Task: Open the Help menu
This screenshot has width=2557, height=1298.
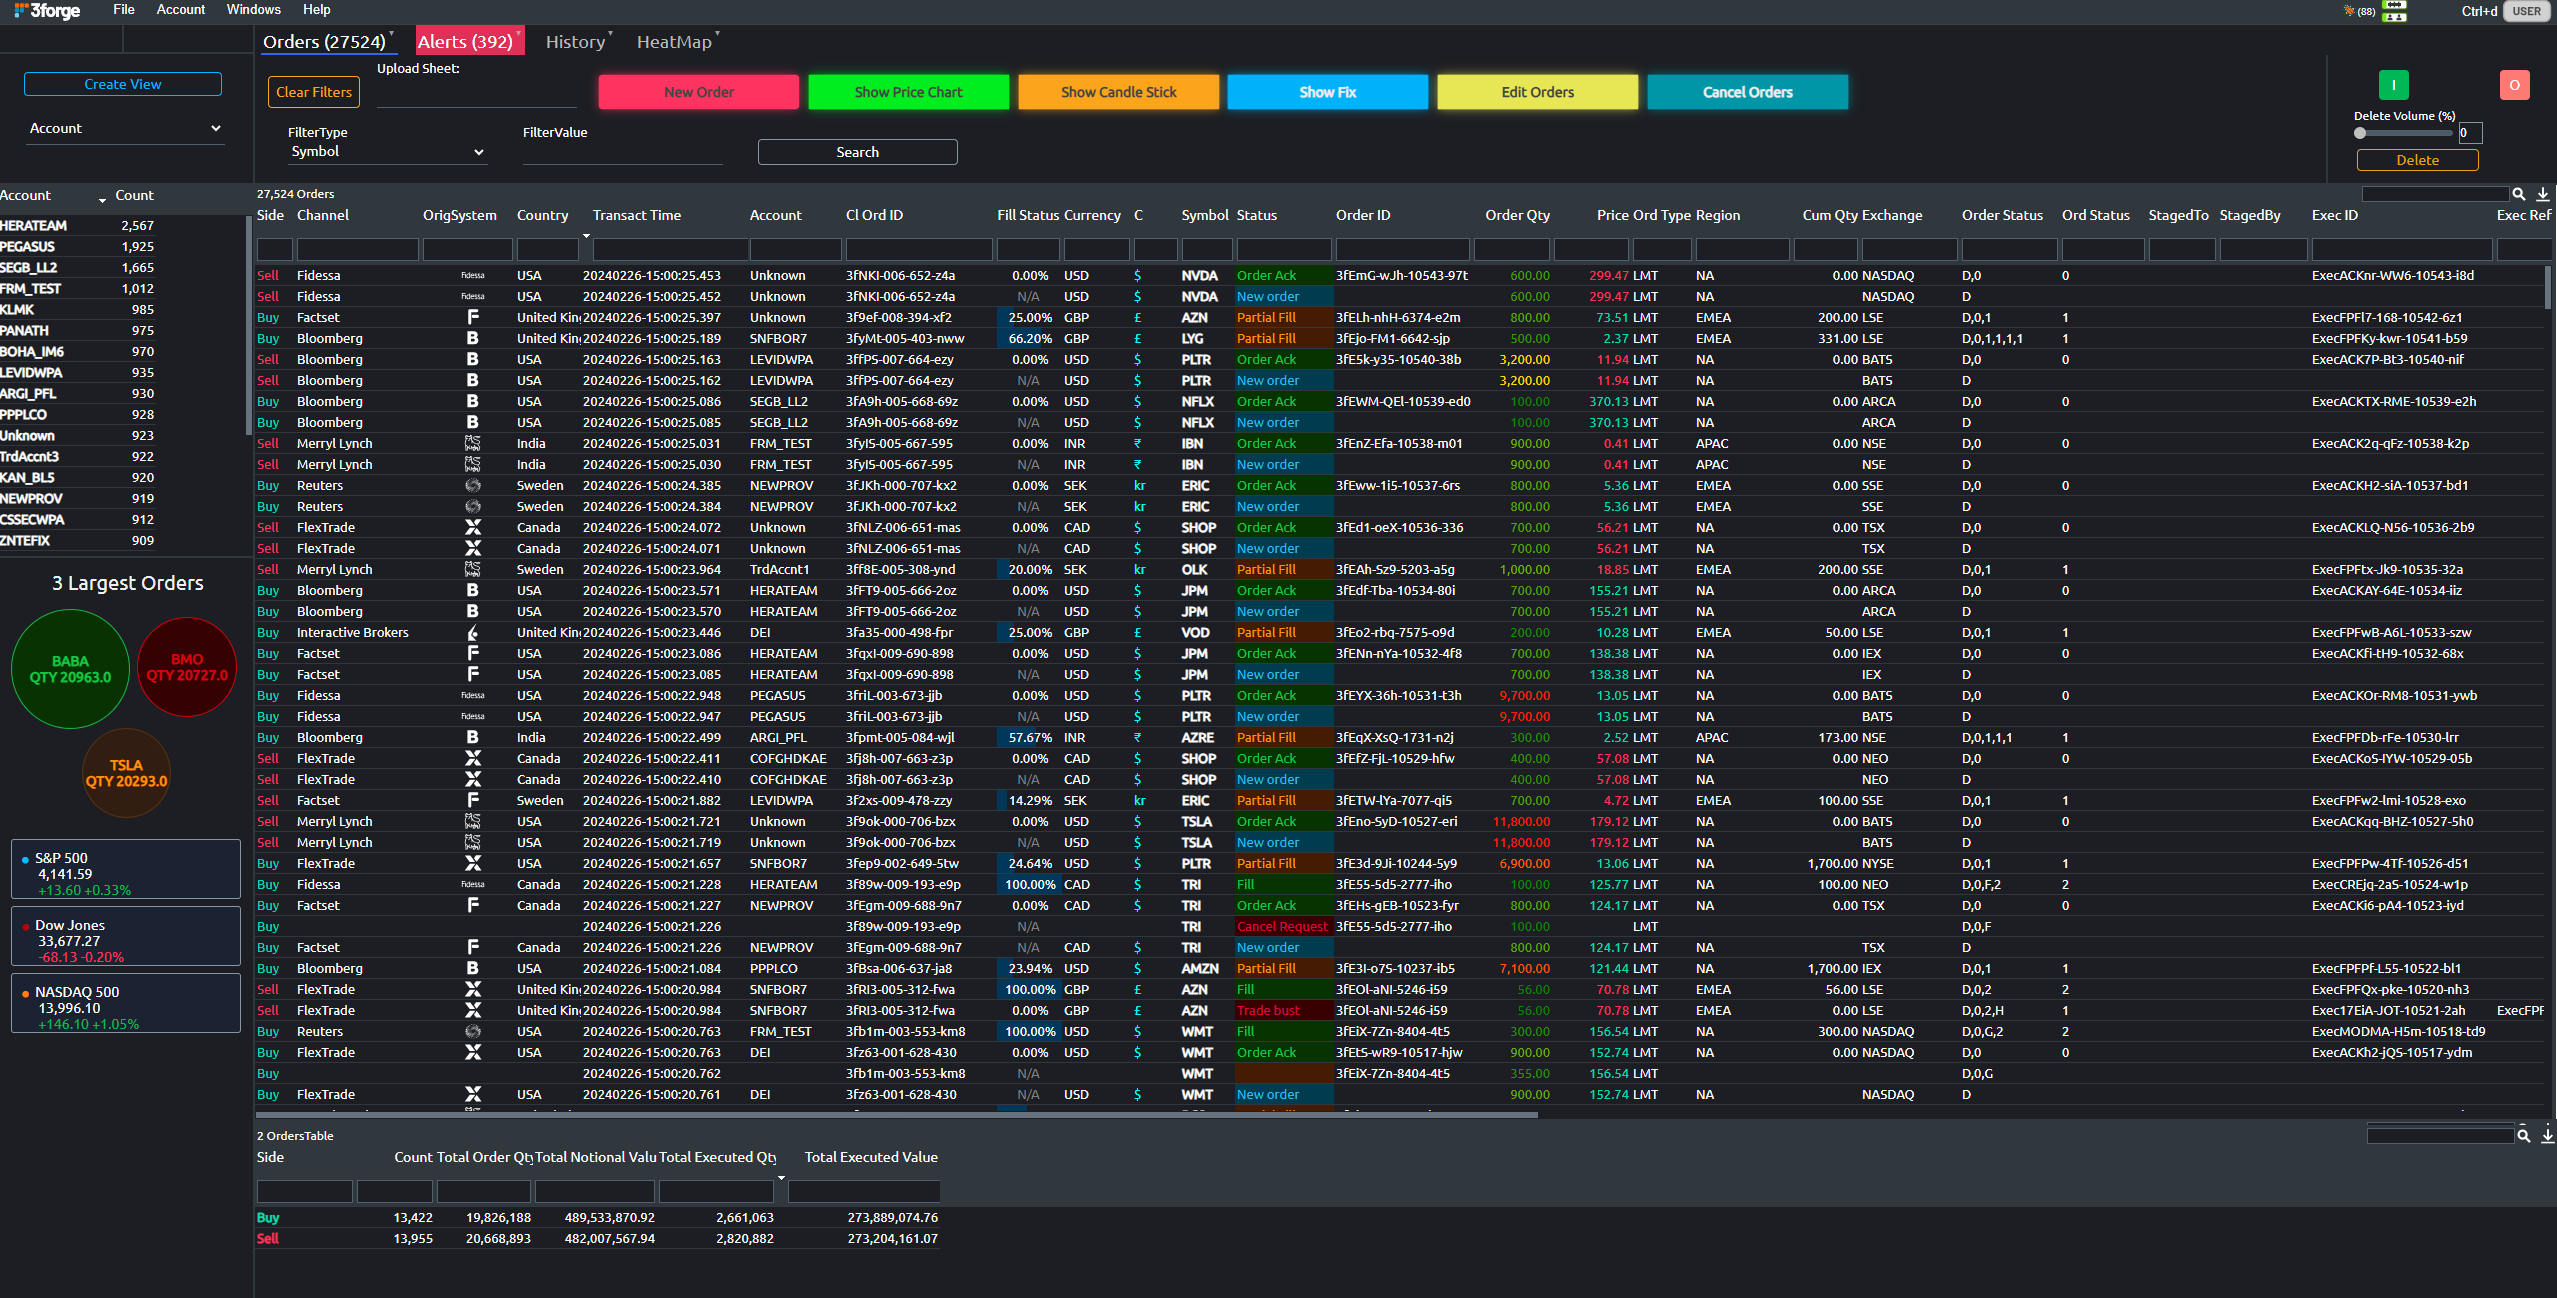Action: [317, 9]
